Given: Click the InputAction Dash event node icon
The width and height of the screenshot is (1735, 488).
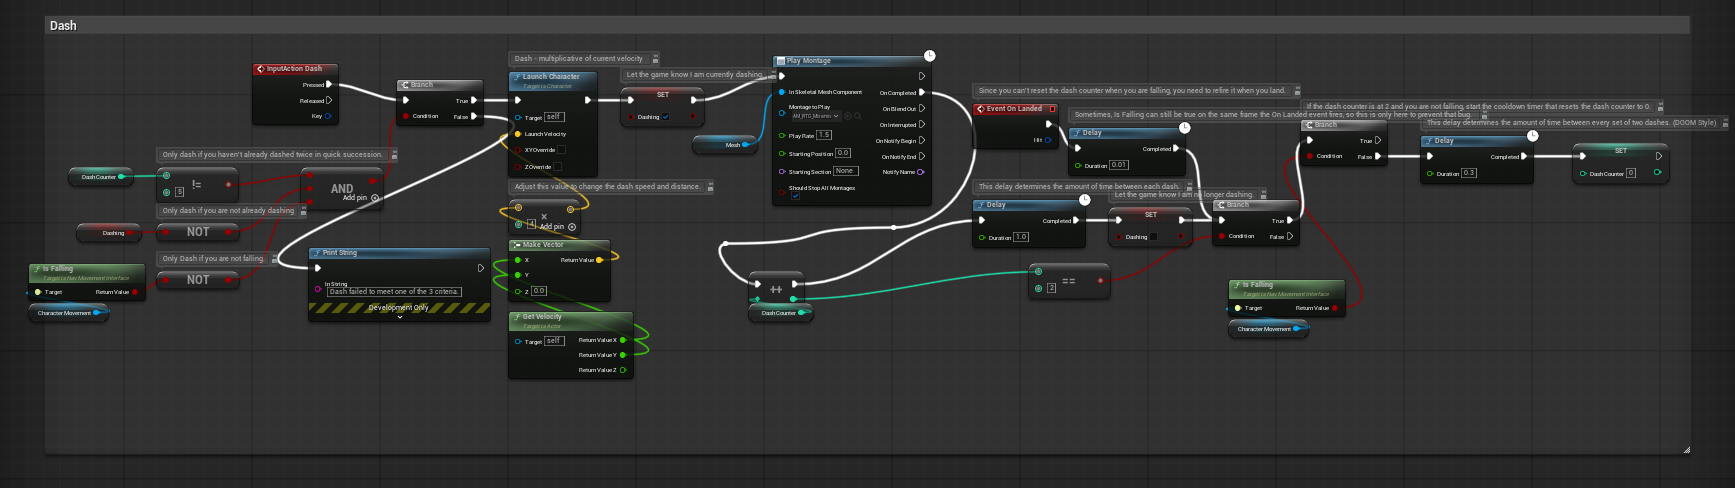Looking at the screenshot, I should (260, 69).
